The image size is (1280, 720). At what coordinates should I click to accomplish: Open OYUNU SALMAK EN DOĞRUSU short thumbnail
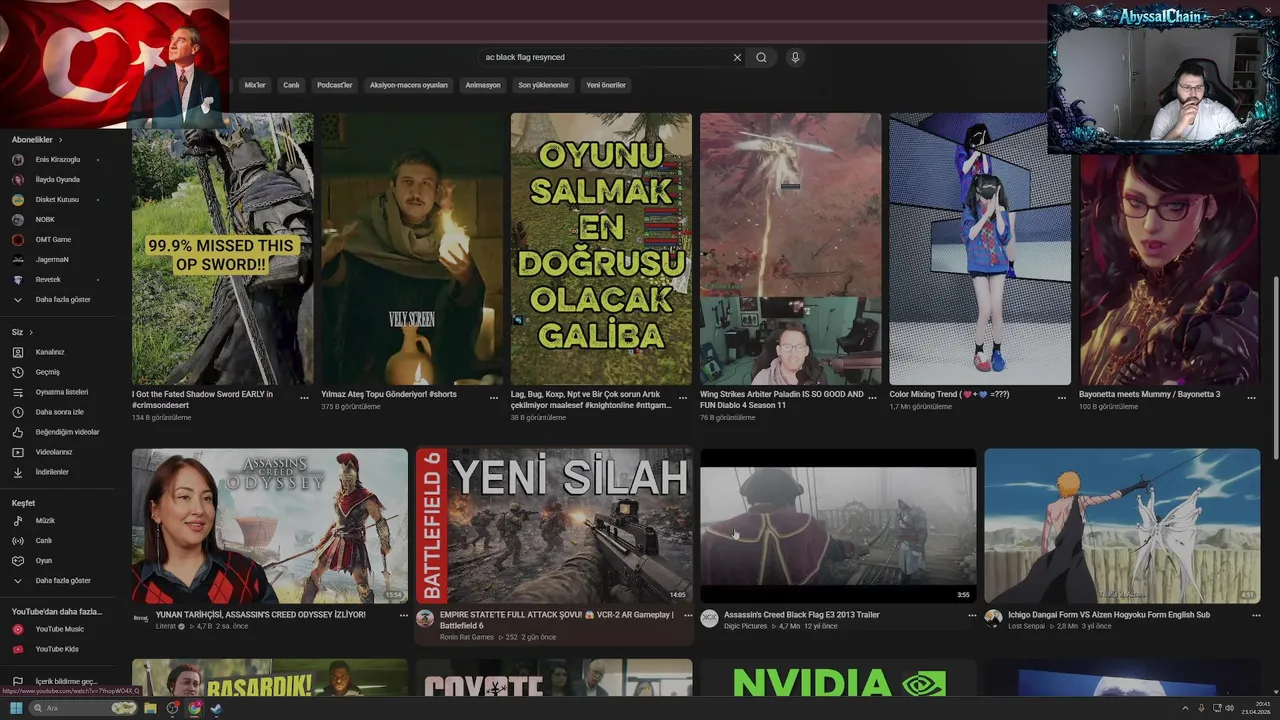601,249
